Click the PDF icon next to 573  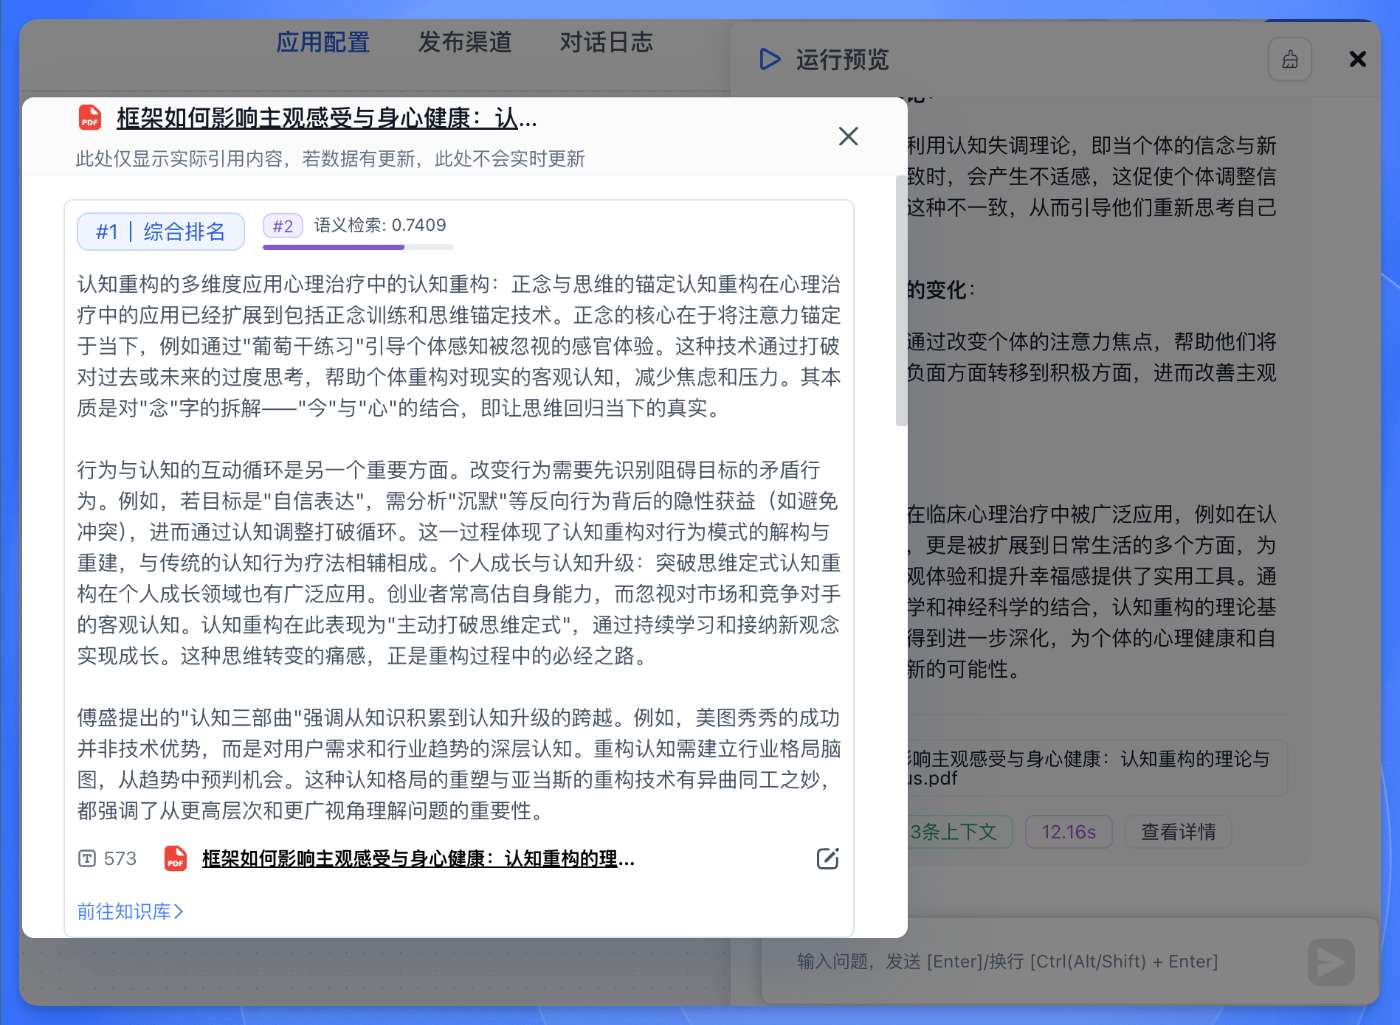tap(176, 859)
